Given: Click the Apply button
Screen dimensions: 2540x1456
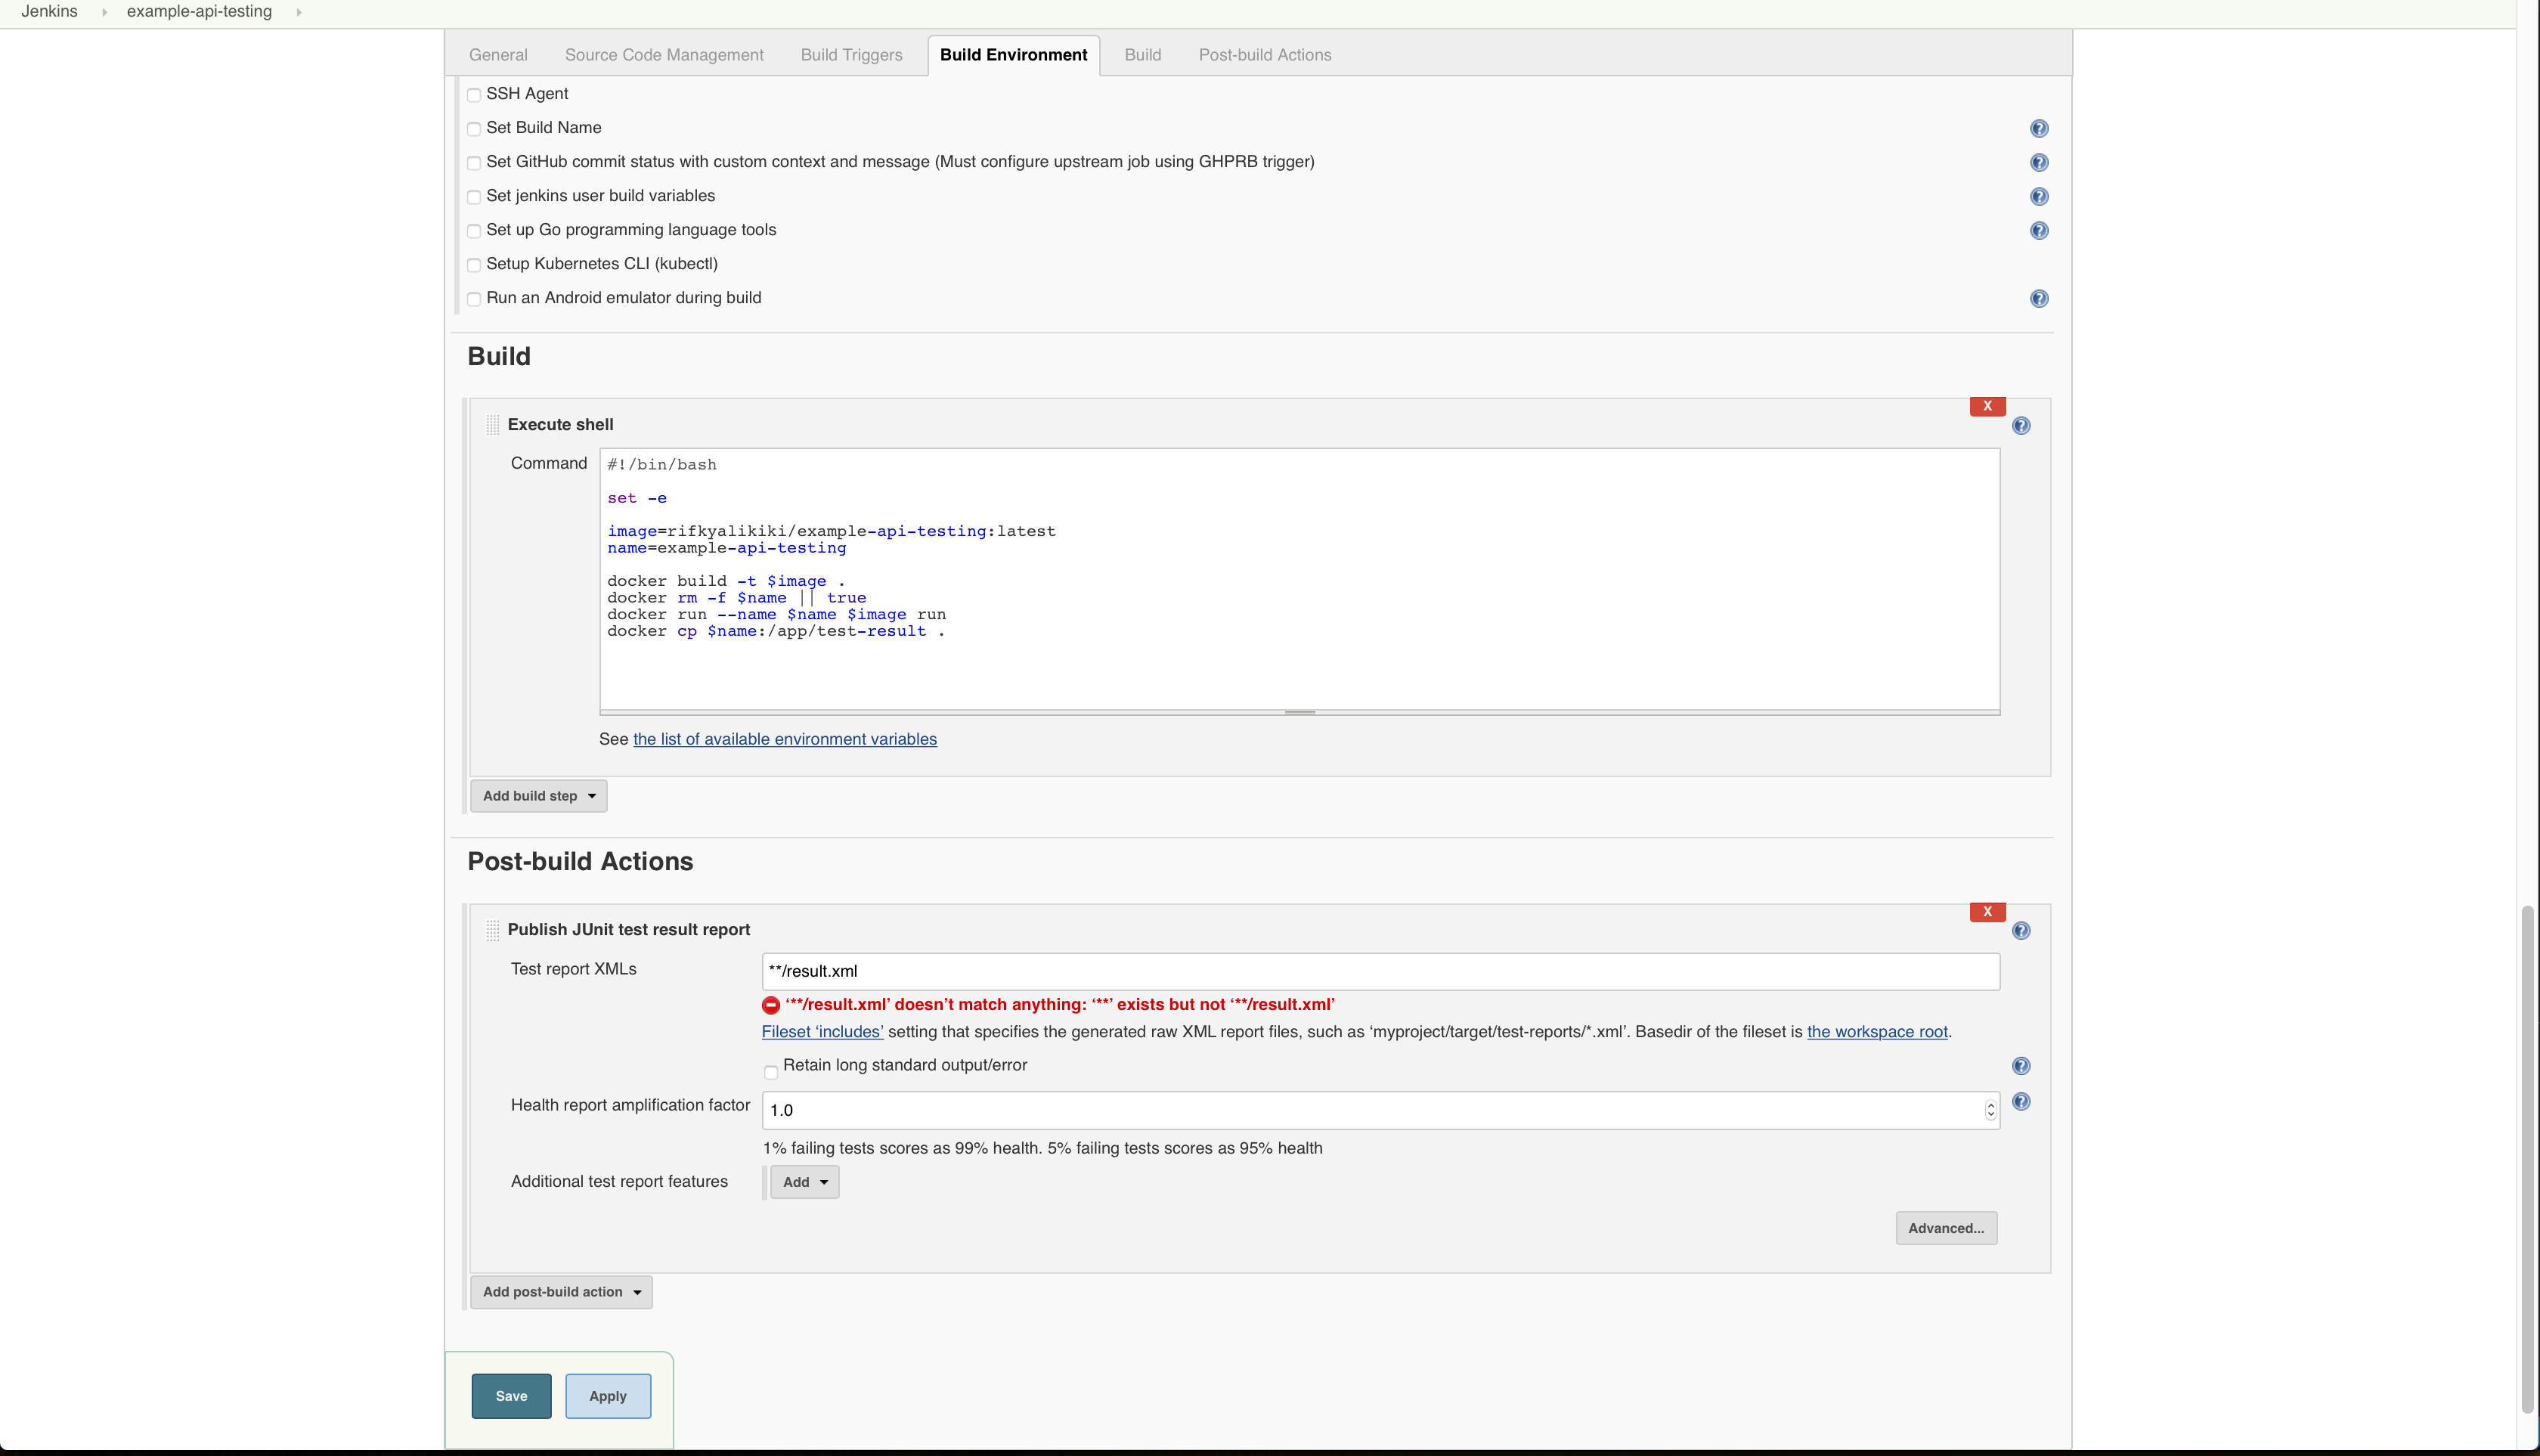Looking at the screenshot, I should coord(608,1396).
